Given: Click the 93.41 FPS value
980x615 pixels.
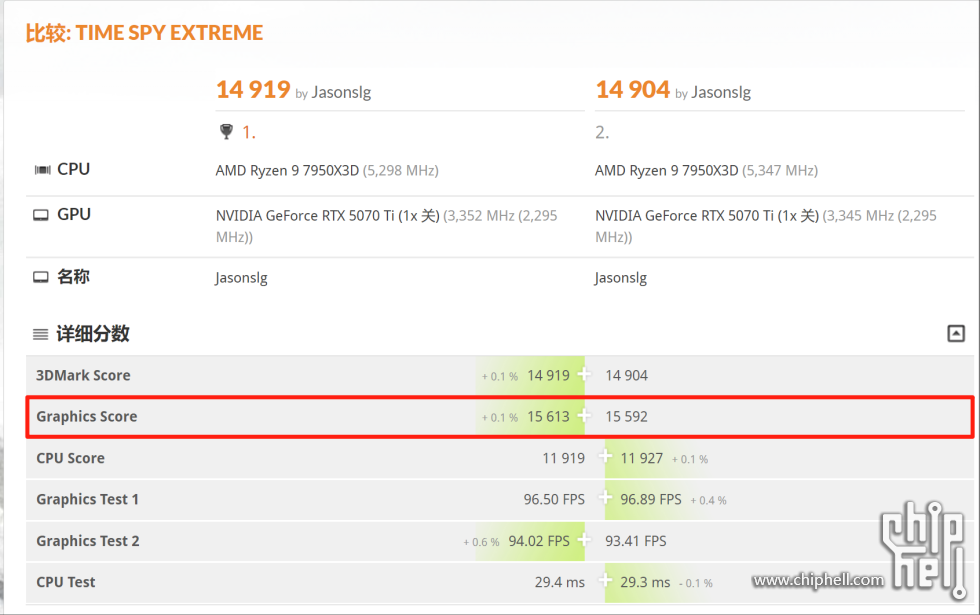Looking at the screenshot, I should pyautogui.click(x=636, y=541).
